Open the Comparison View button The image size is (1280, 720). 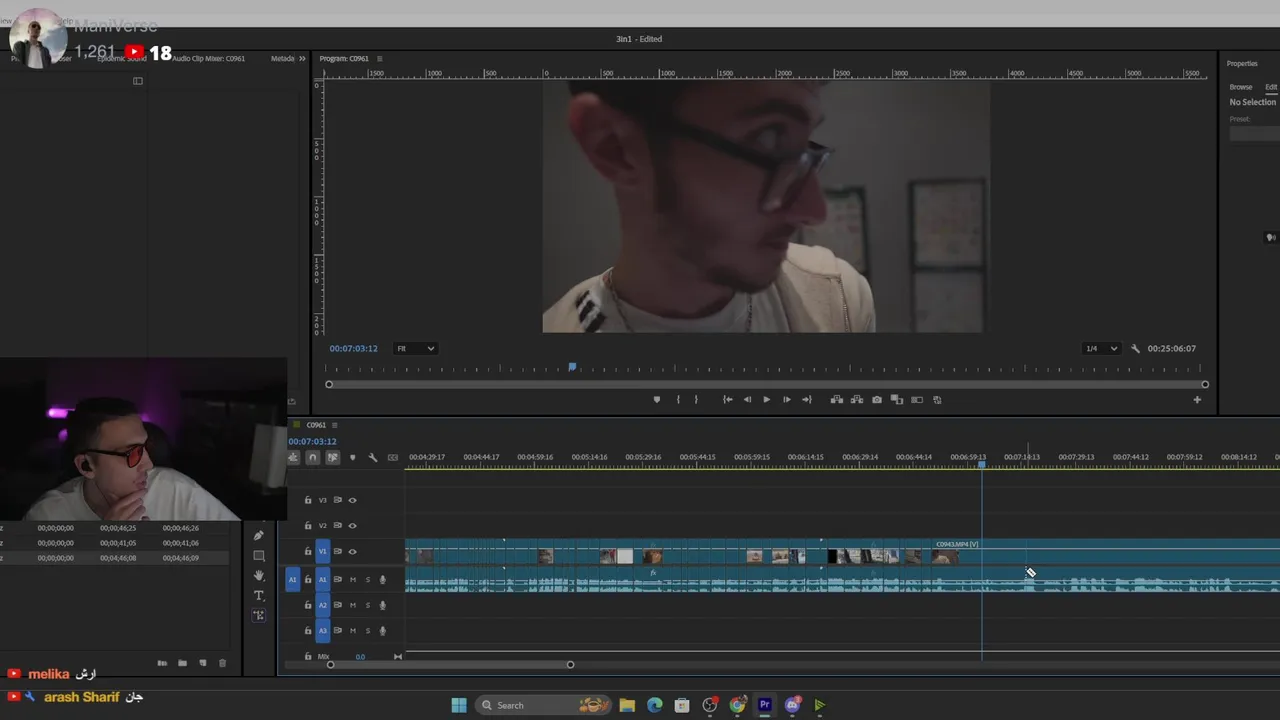point(897,400)
